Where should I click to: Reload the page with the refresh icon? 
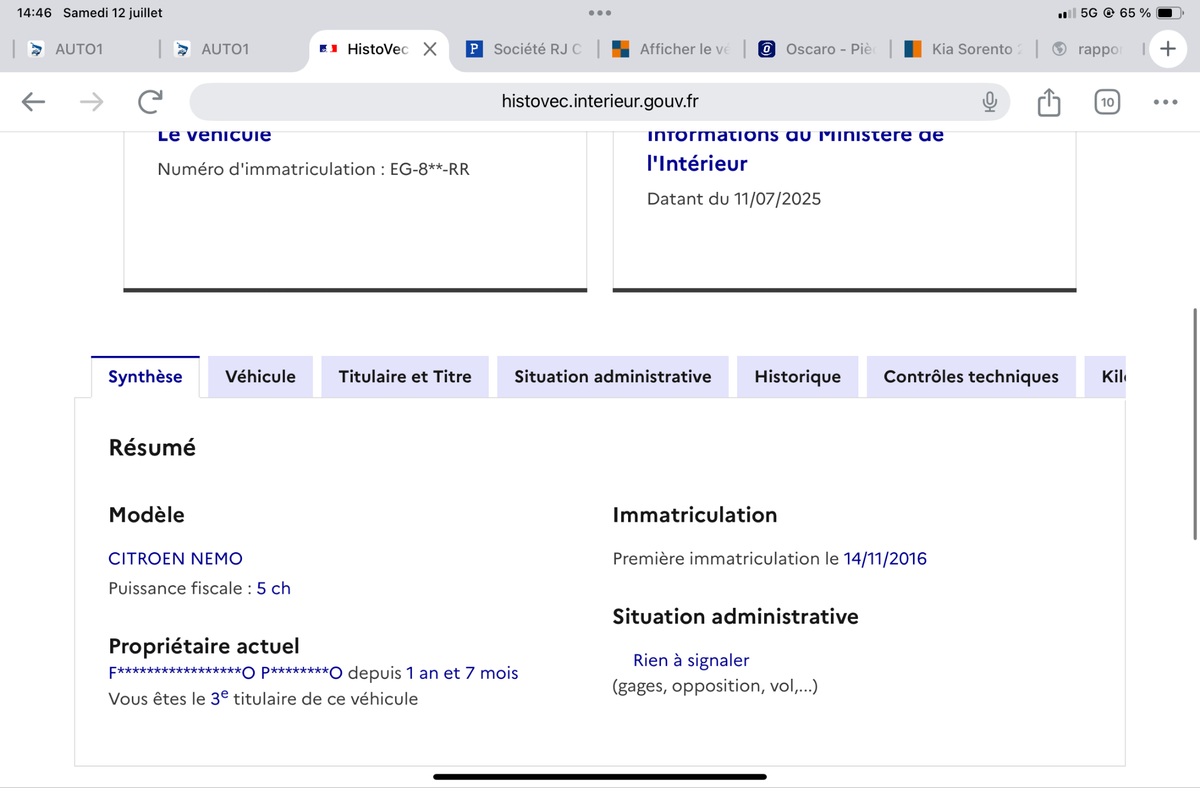coord(151,101)
